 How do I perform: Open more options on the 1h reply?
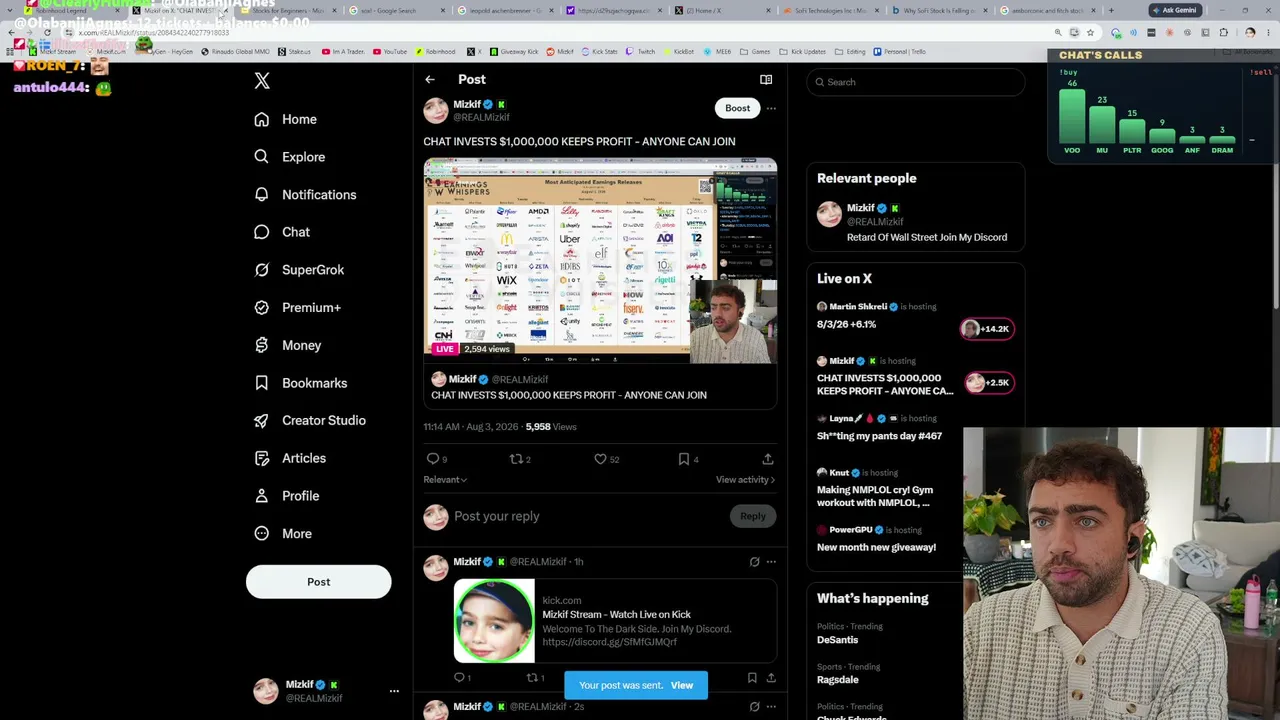click(771, 562)
